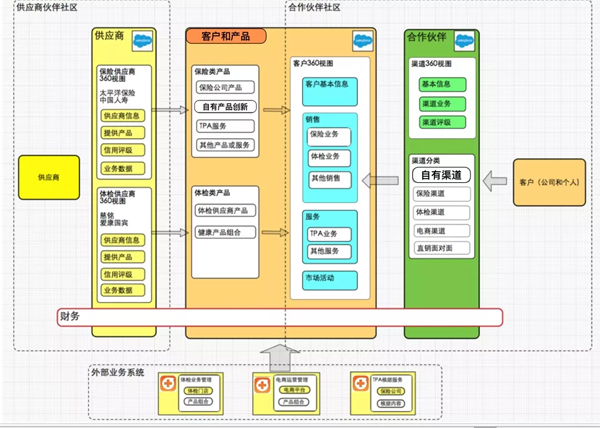The width and height of the screenshot is (600, 428).
Task: Click the 财务 horizontal bar
Action: pos(280,317)
